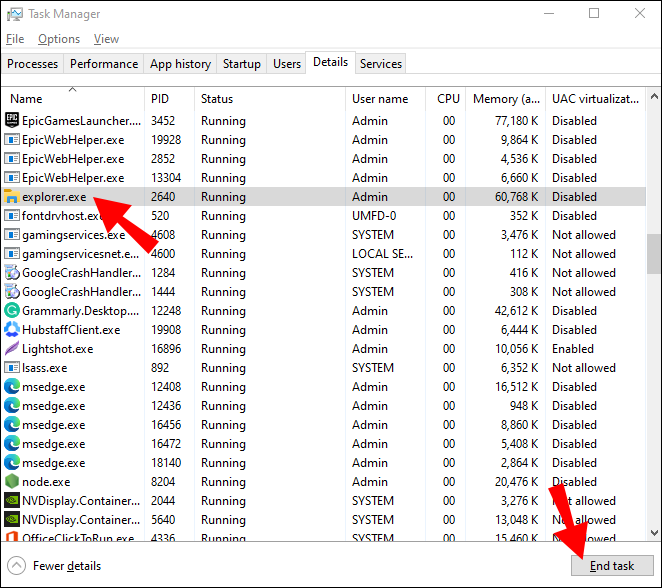Switch to the App history tab

(180, 64)
